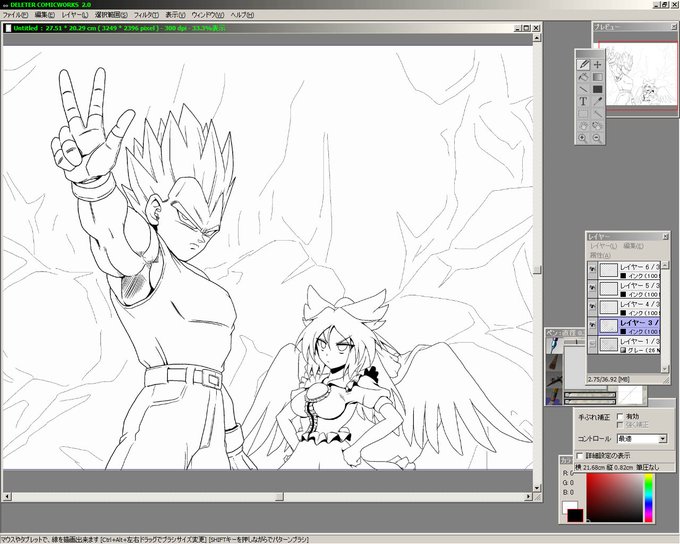Select the Move tool (cross arrows)

(598, 65)
